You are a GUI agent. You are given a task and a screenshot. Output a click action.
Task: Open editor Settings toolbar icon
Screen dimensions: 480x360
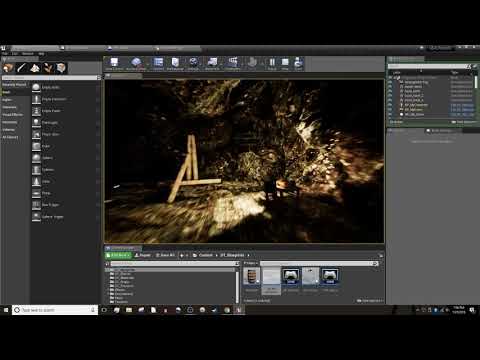pyautogui.click(x=193, y=63)
